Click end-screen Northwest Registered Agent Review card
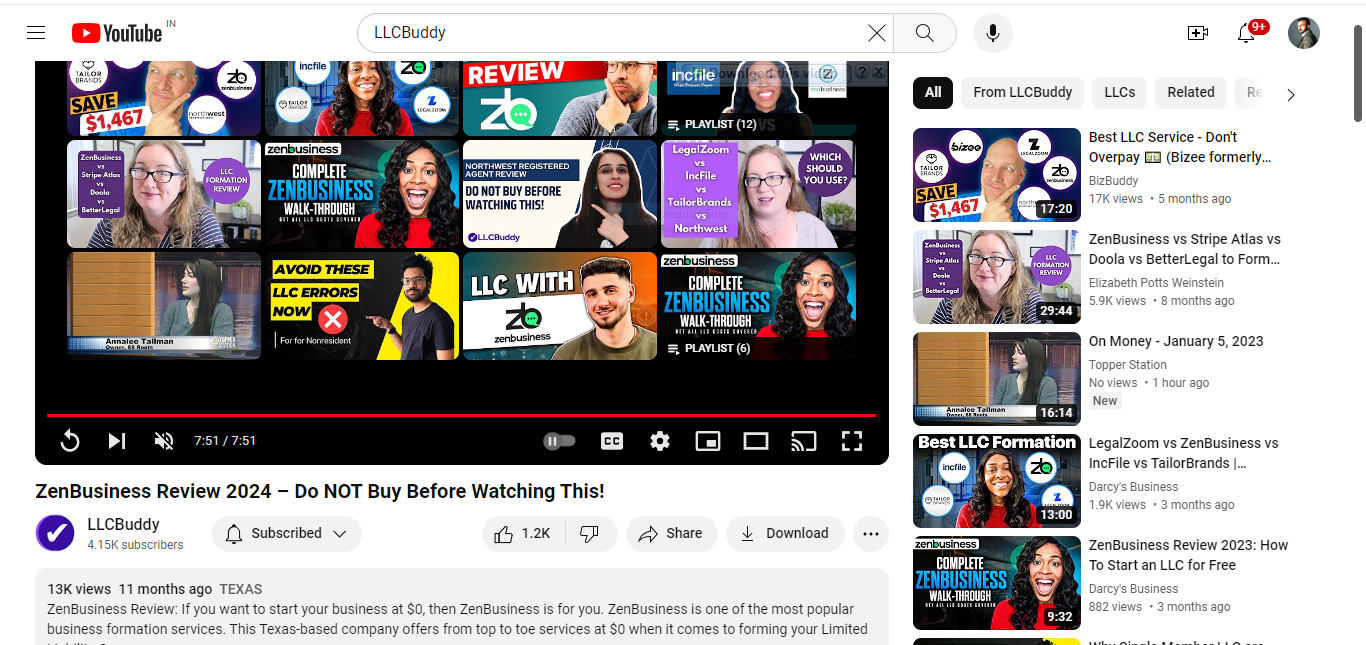 [x=560, y=194]
